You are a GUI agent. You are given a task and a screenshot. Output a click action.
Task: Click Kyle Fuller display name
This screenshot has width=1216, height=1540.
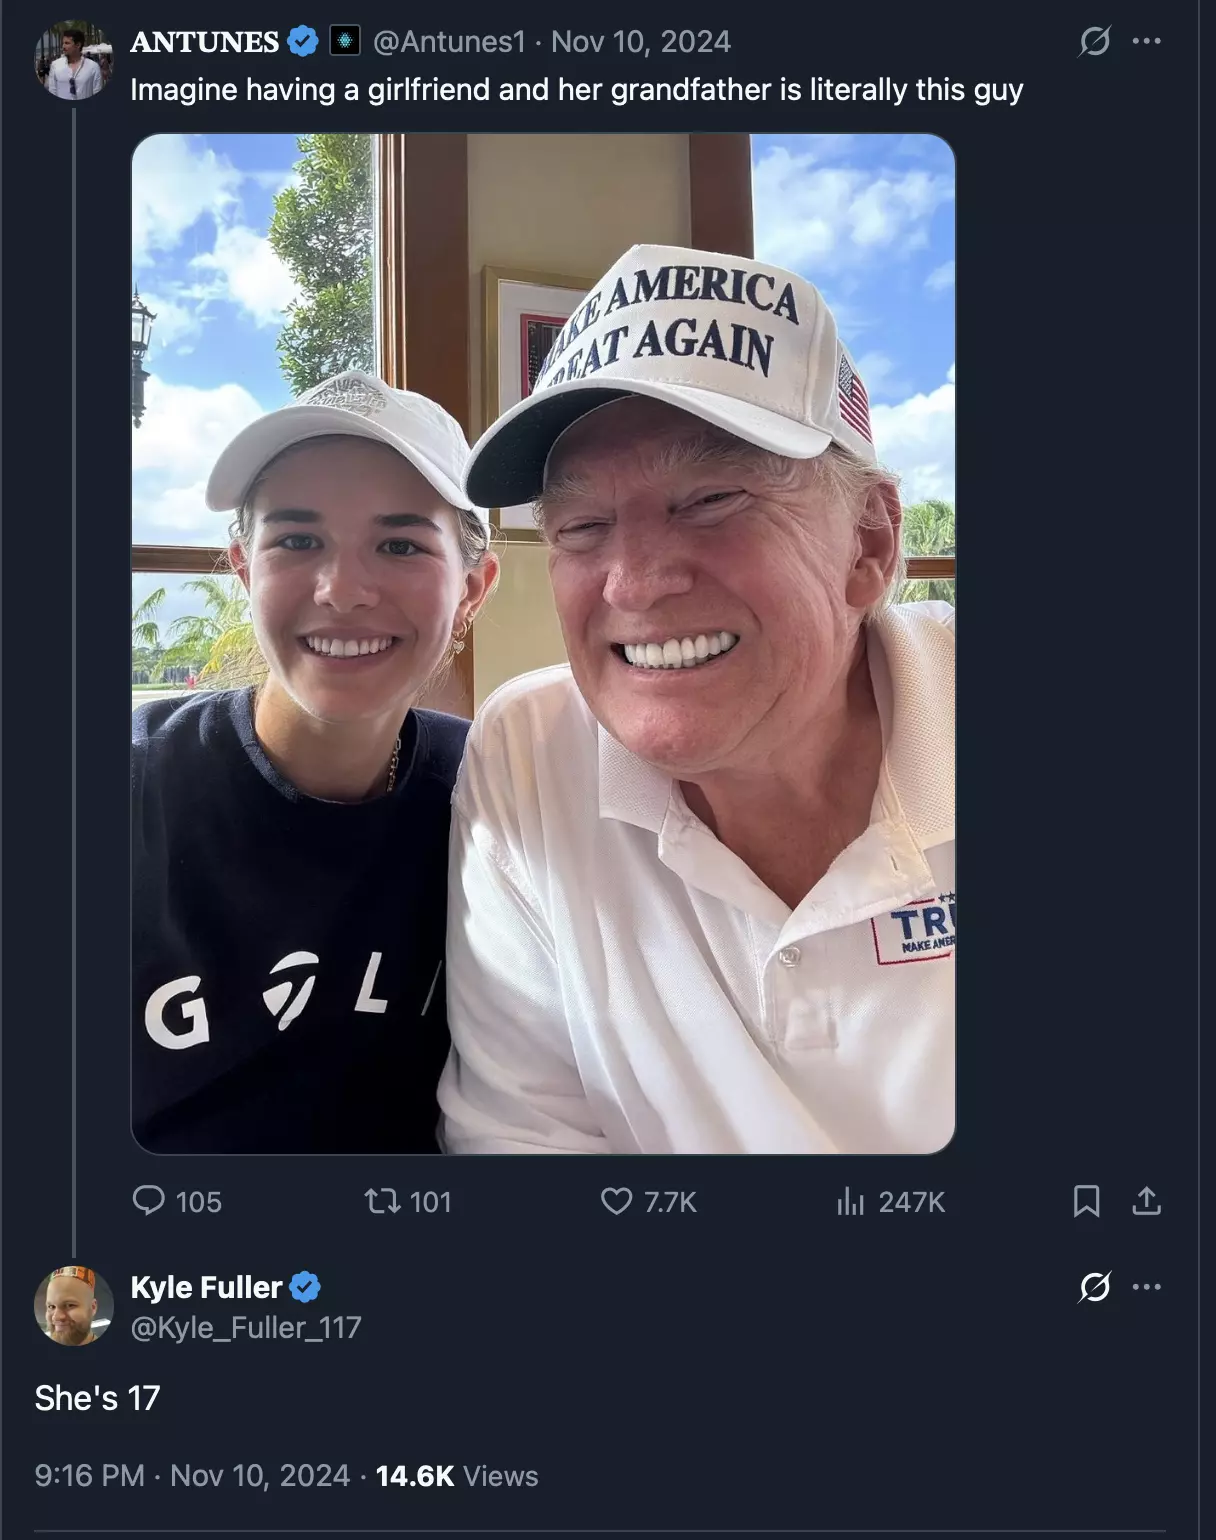click(x=207, y=1287)
